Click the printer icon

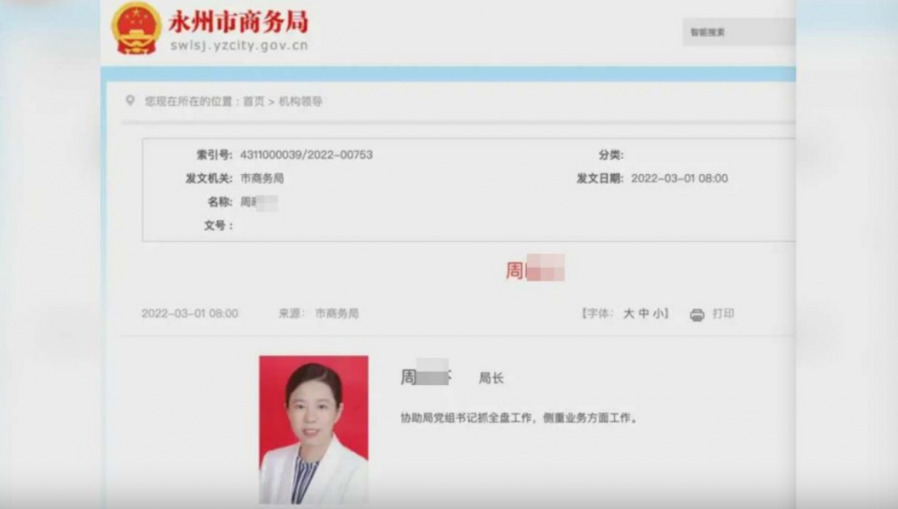click(697, 314)
